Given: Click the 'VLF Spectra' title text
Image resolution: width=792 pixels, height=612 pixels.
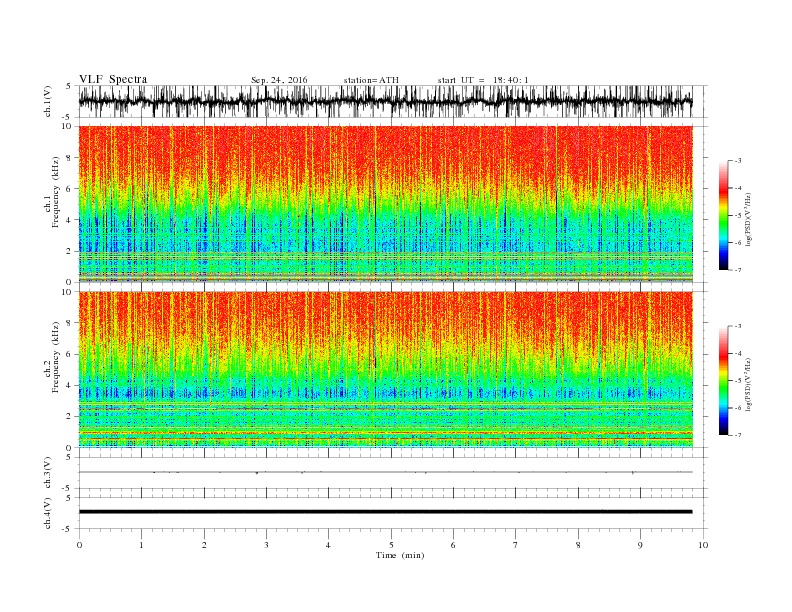Looking at the screenshot, I should [x=113, y=79].
